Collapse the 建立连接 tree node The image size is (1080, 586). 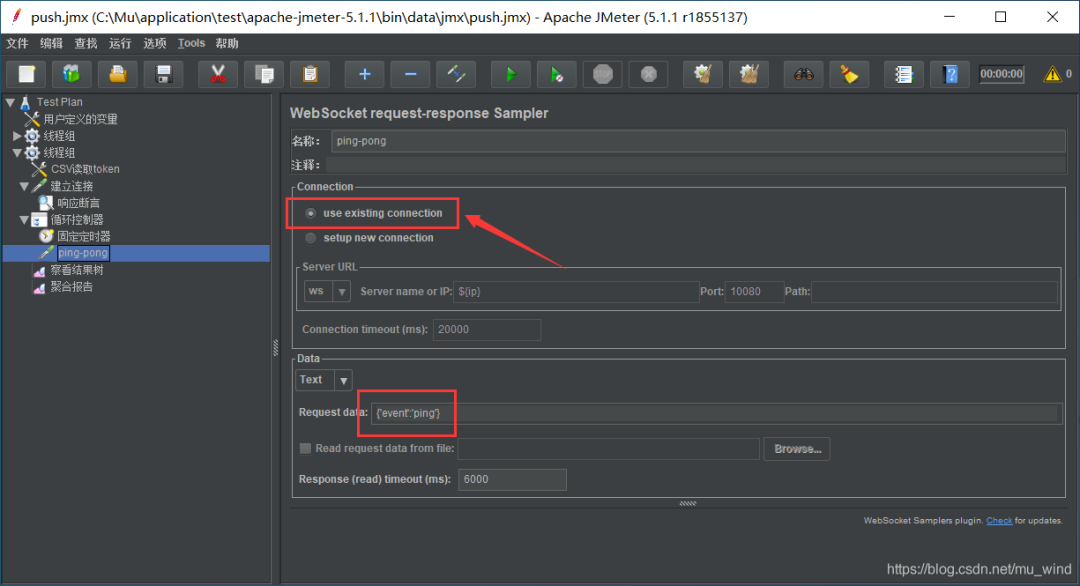pyautogui.click(x=24, y=187)
